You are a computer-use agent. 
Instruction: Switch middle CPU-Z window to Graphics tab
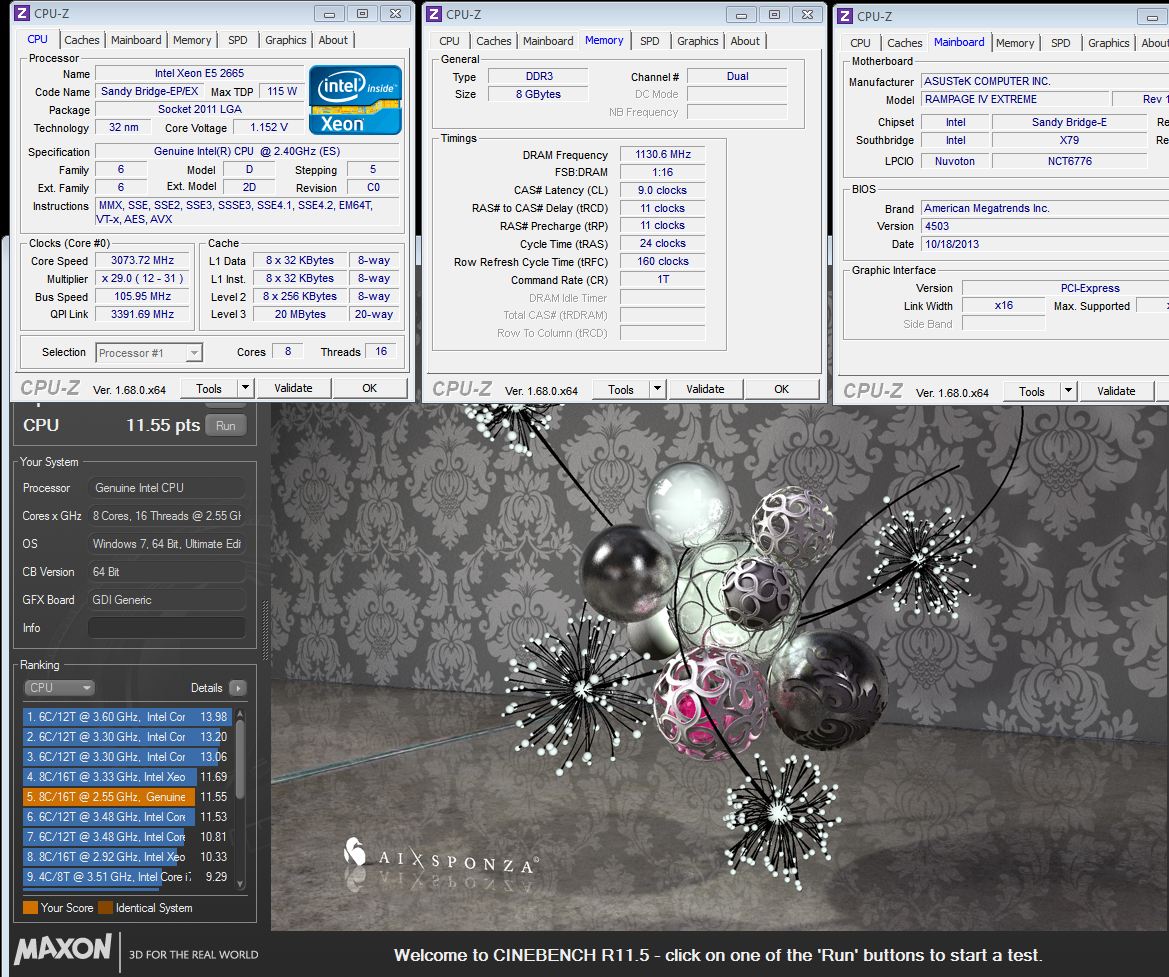697,41
